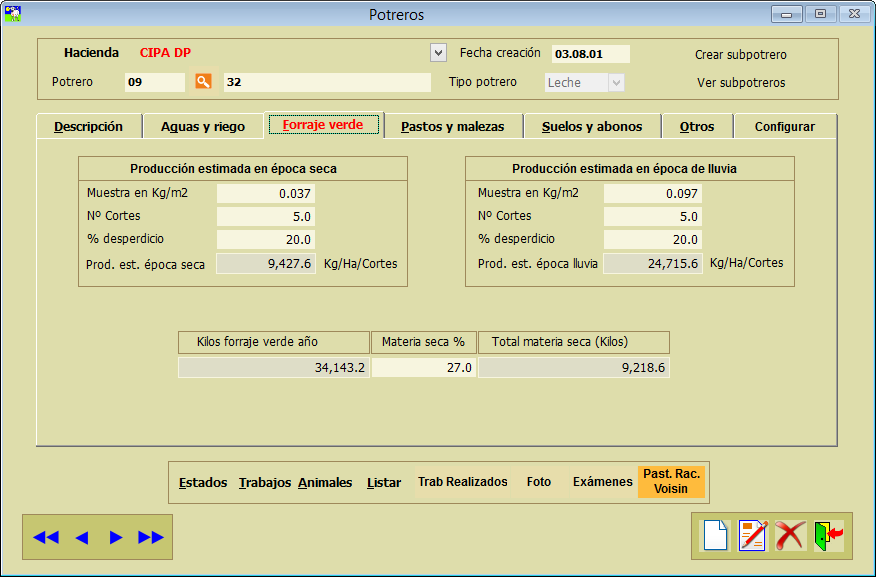The image size is (876, 577).
Task: Open the Aguas y riego tab
Action: coord(202,127)
